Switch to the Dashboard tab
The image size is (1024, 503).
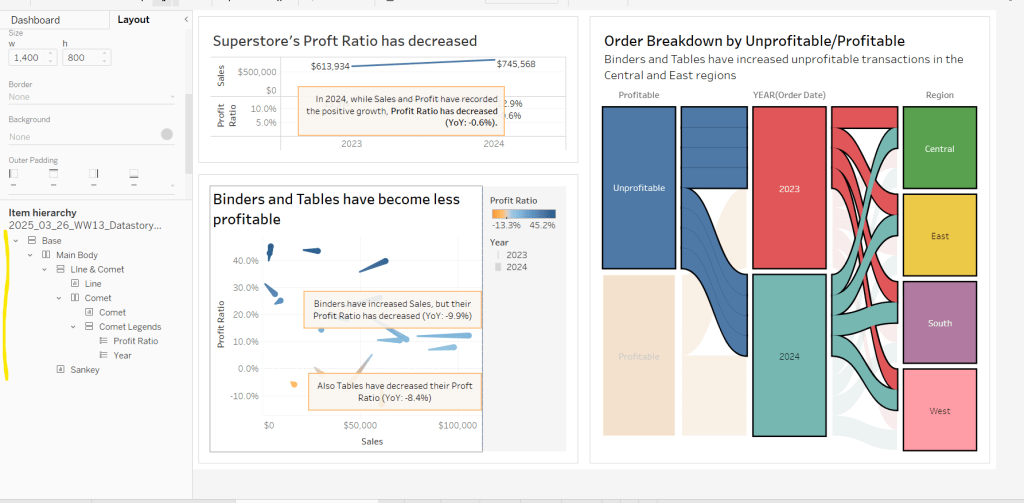point(35,20)
